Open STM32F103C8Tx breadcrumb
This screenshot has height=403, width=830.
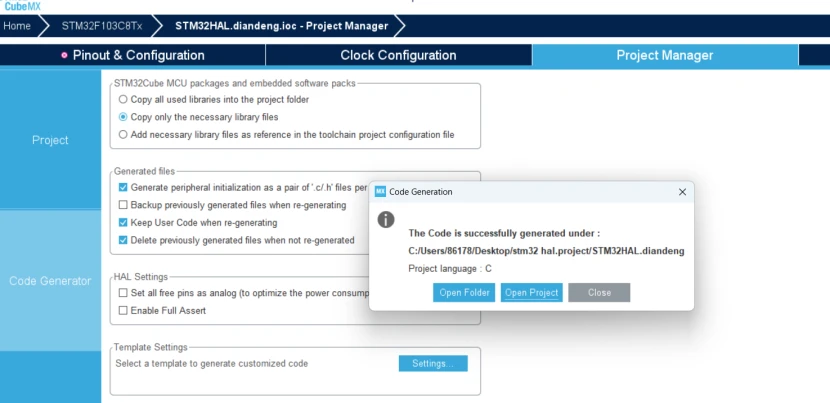(102, 26)
